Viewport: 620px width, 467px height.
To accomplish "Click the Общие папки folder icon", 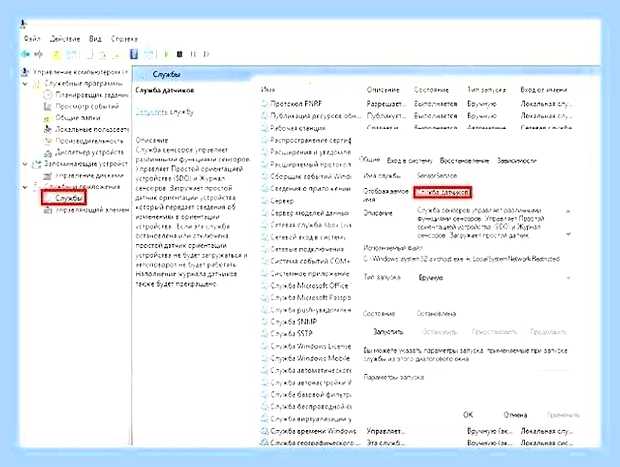I will [x=47, y=118].
